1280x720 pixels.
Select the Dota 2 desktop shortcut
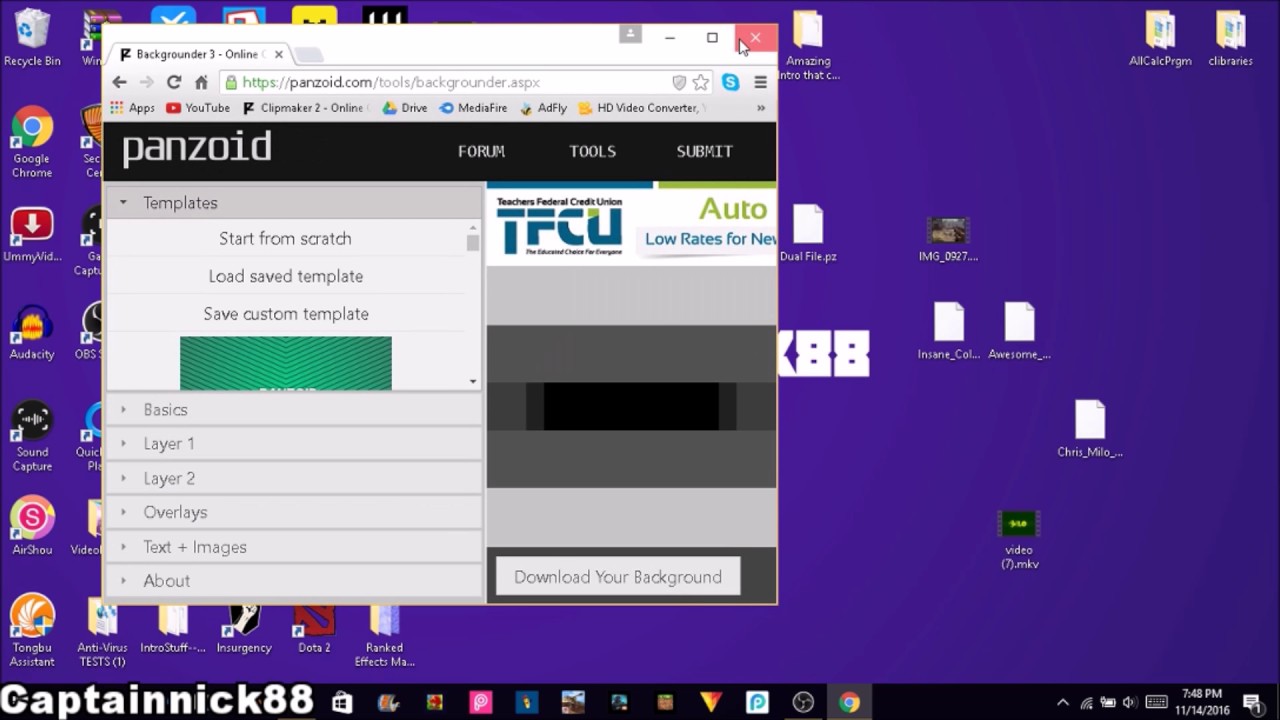click(x=314, y=629)
